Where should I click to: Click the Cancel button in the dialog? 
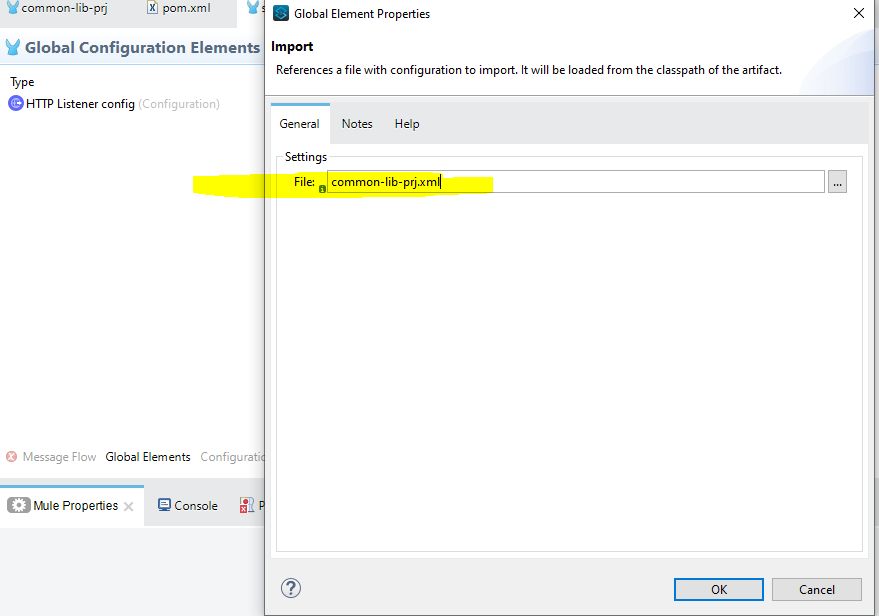[816, 589]
